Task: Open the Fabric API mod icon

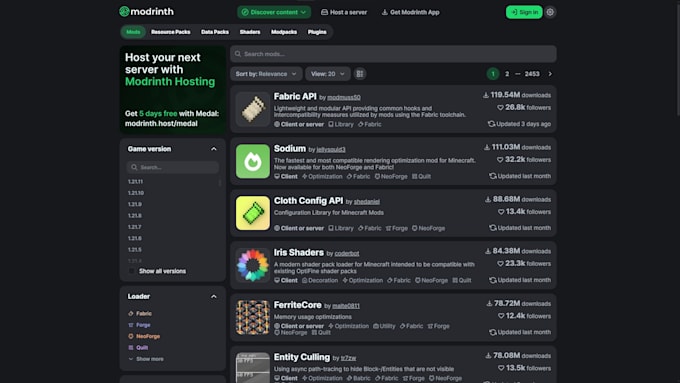Action: click(x=253, y=109)
